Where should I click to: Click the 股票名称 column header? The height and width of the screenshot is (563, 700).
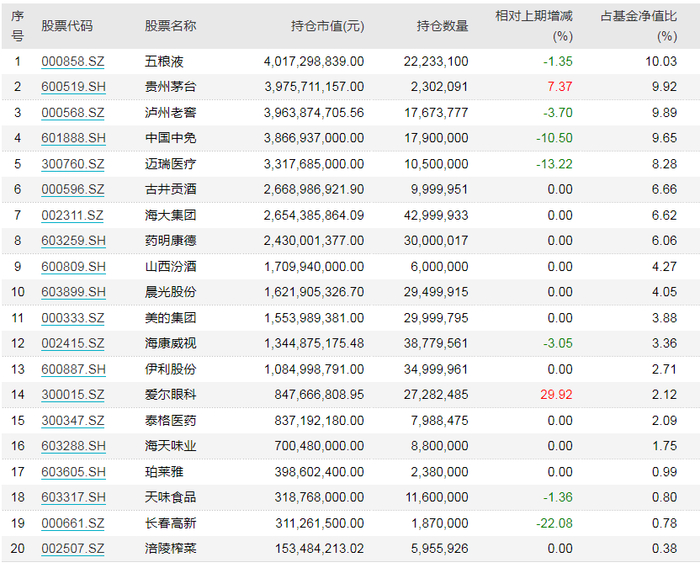click(x=171, y=26)
